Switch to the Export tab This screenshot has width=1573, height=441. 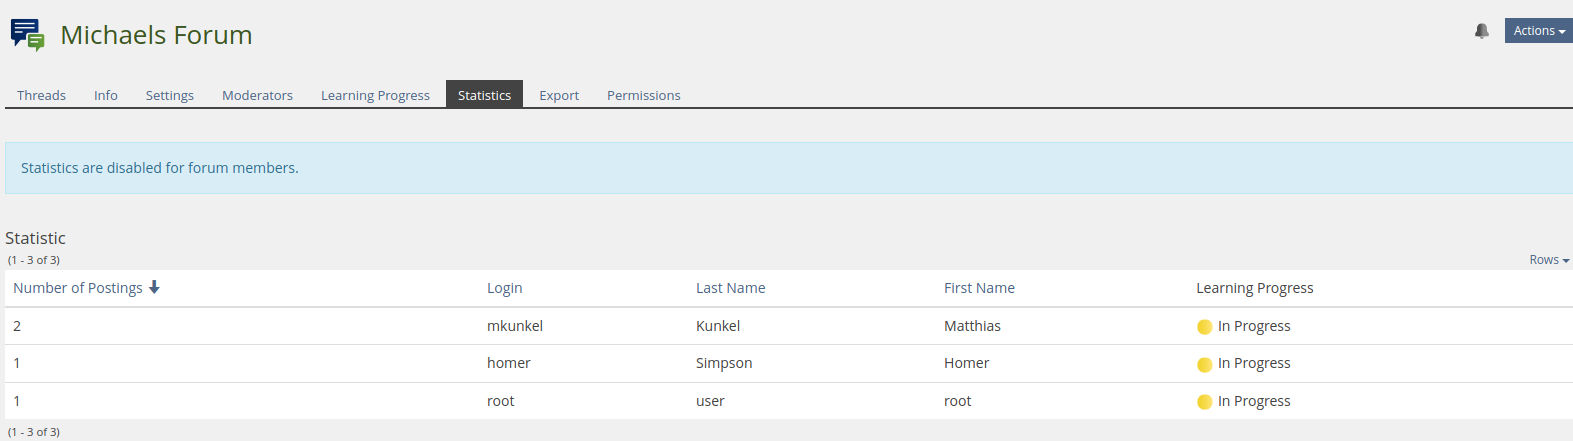559,95
